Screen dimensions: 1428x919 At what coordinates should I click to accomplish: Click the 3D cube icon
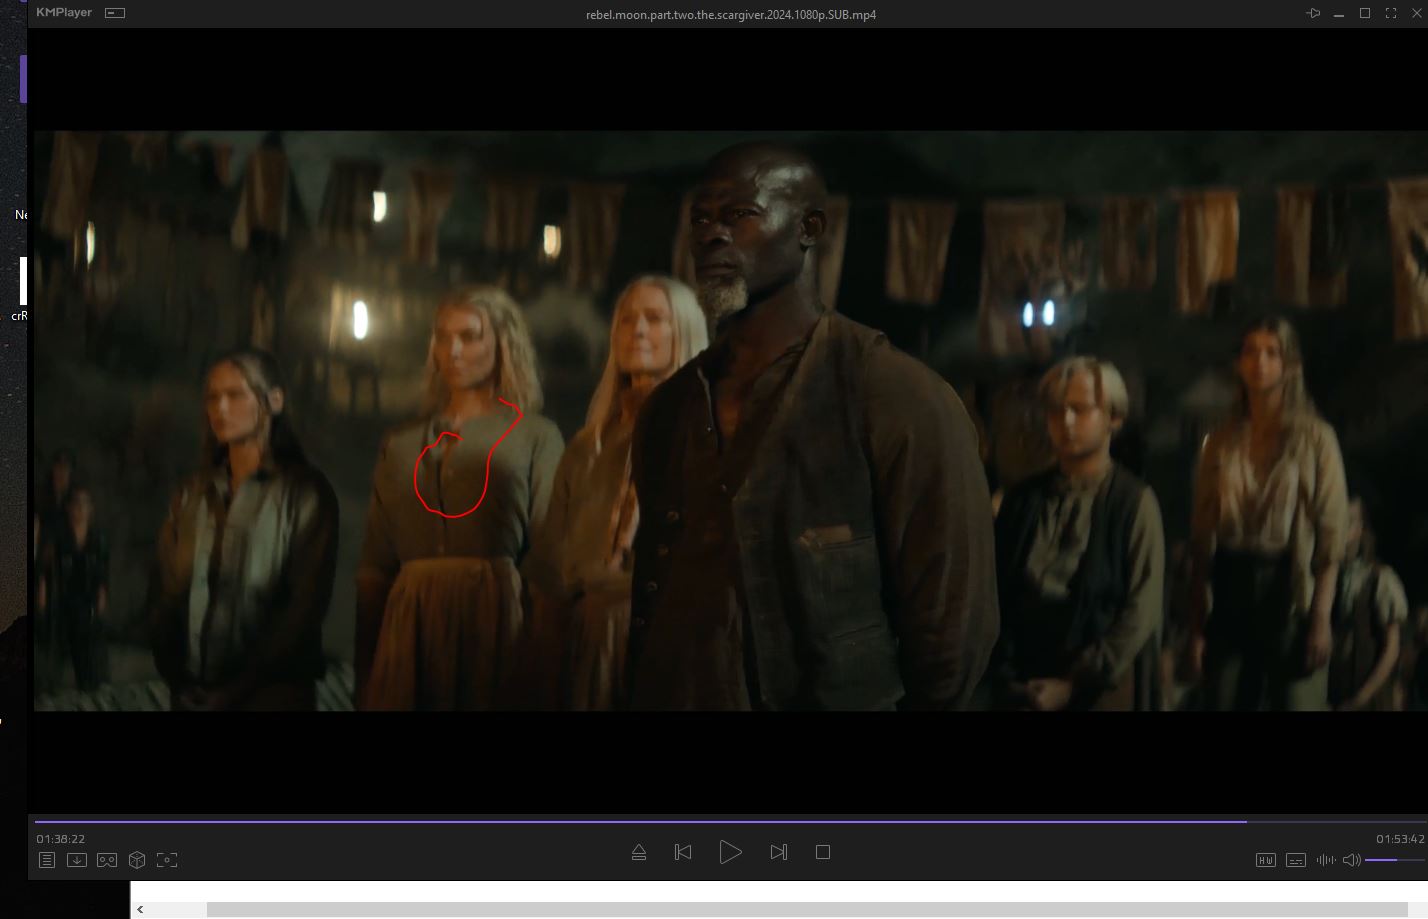[x=137, y=860]
